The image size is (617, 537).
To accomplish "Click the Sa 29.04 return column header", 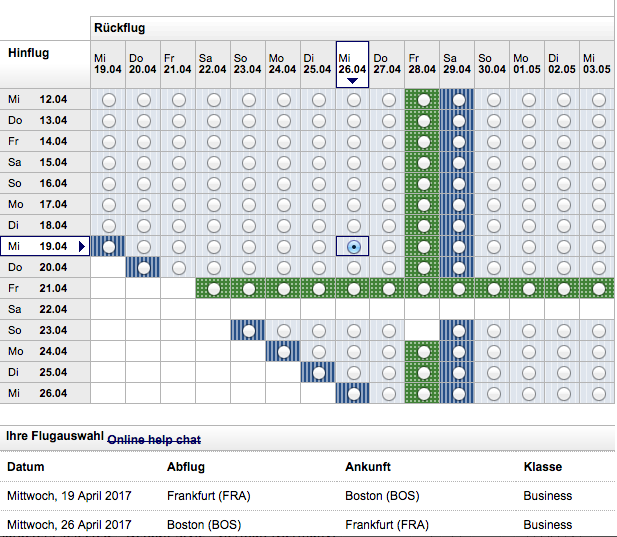I will (x=459, y=65).
